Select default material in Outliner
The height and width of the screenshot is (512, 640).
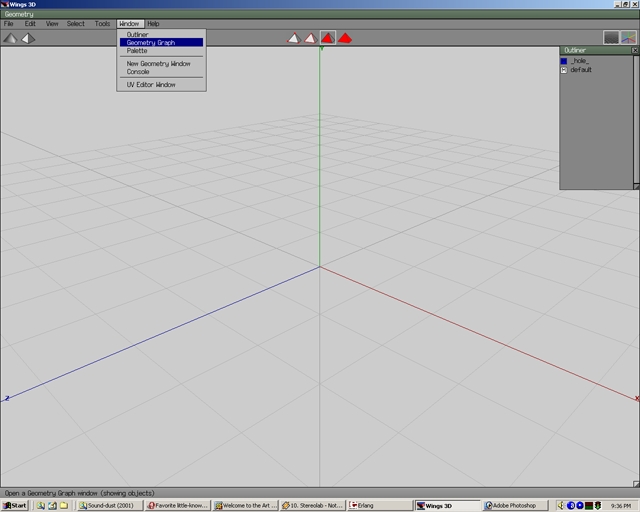tap(581, 70)
